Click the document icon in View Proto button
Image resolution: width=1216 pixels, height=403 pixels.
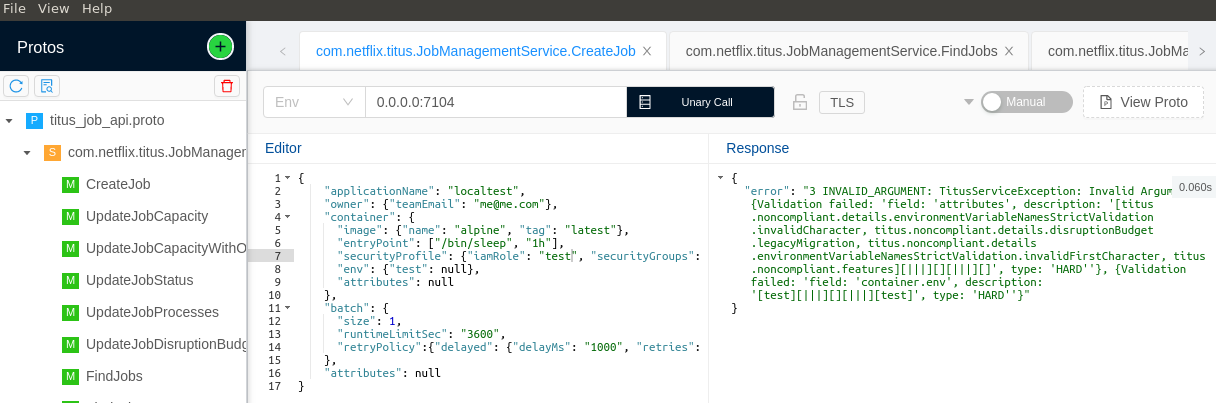1106,102
